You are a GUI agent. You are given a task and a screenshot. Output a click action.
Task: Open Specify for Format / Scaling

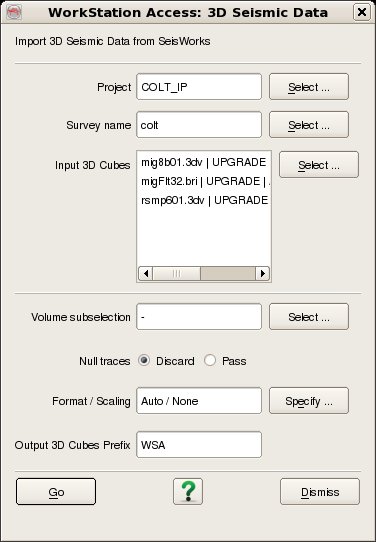pos(309,401)
